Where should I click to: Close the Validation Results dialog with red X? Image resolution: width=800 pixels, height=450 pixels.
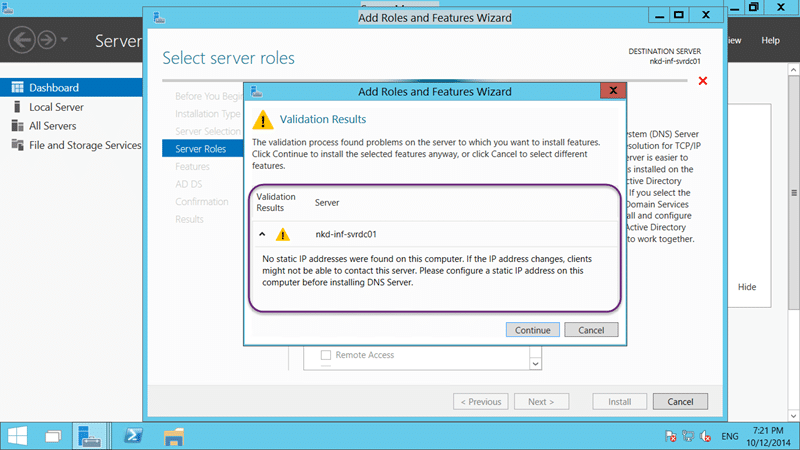tap(613, 90)
